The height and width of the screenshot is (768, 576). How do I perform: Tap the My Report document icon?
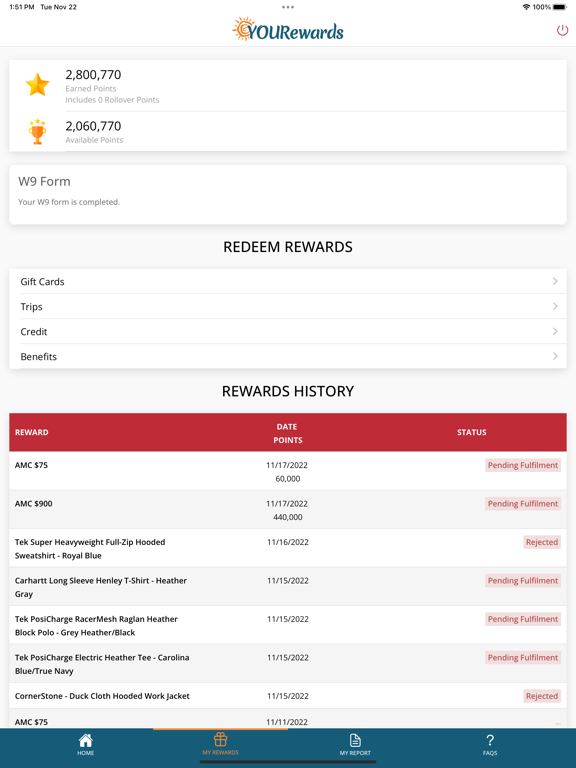click(x=355, y=740)
